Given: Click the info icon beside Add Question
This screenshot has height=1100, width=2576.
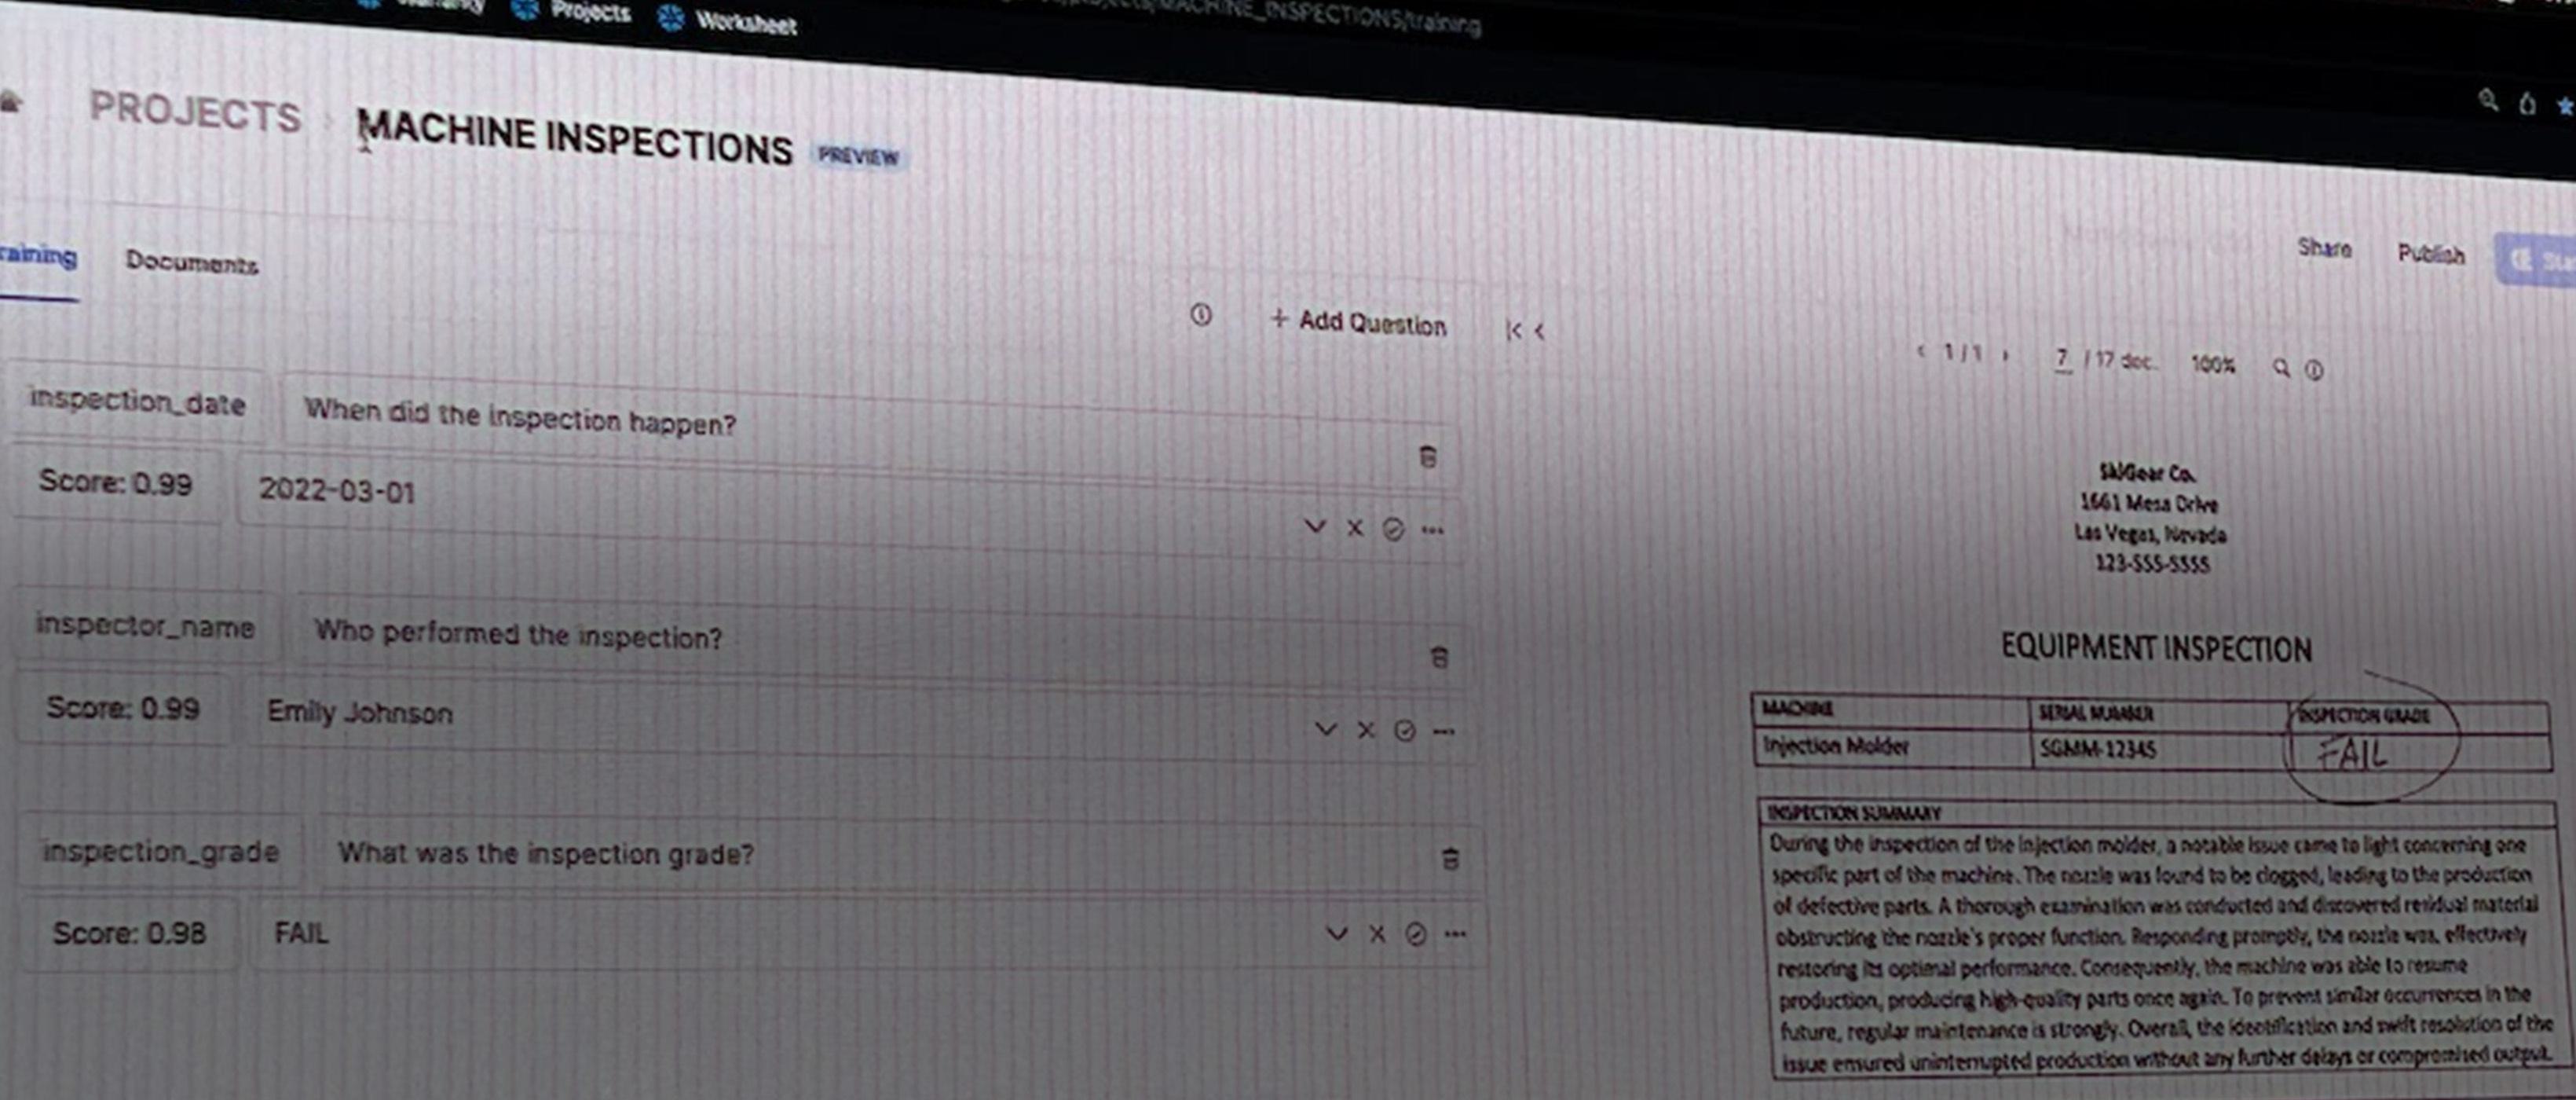Looking at the screenshot, I should (x=1201, y=315).
